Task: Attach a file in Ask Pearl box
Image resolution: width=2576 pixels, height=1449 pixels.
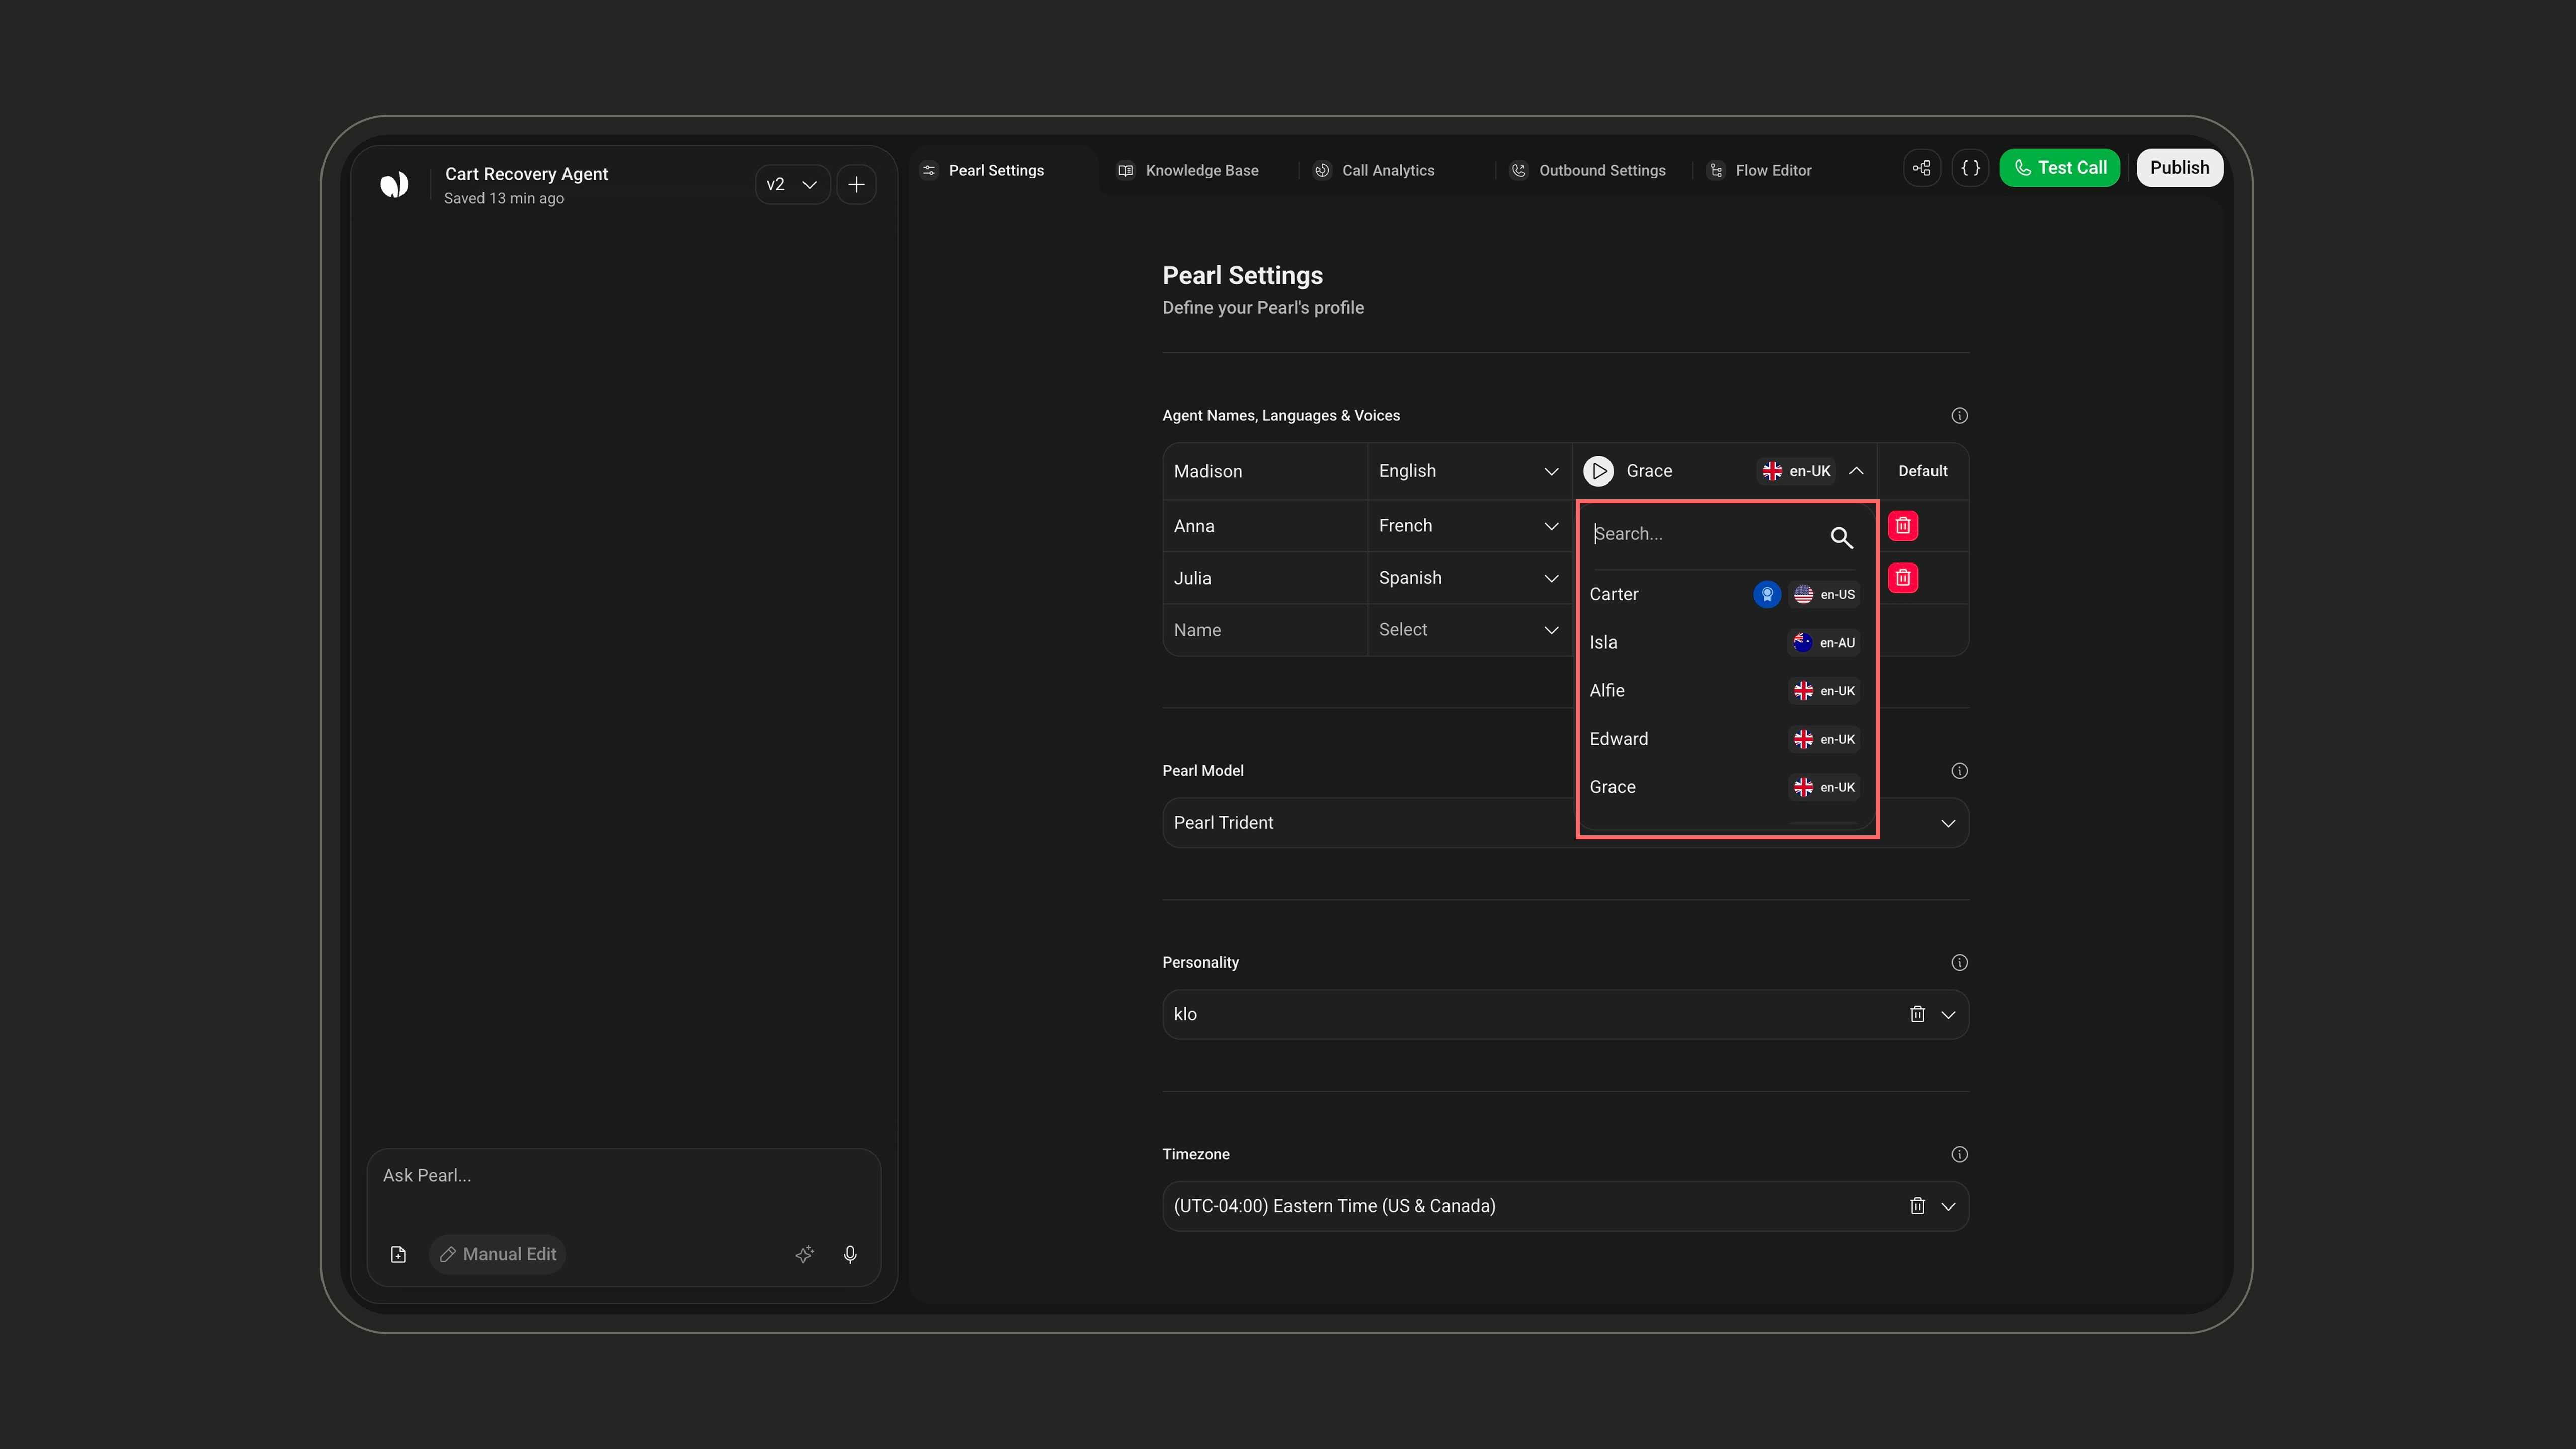Action: point(398,1254)
